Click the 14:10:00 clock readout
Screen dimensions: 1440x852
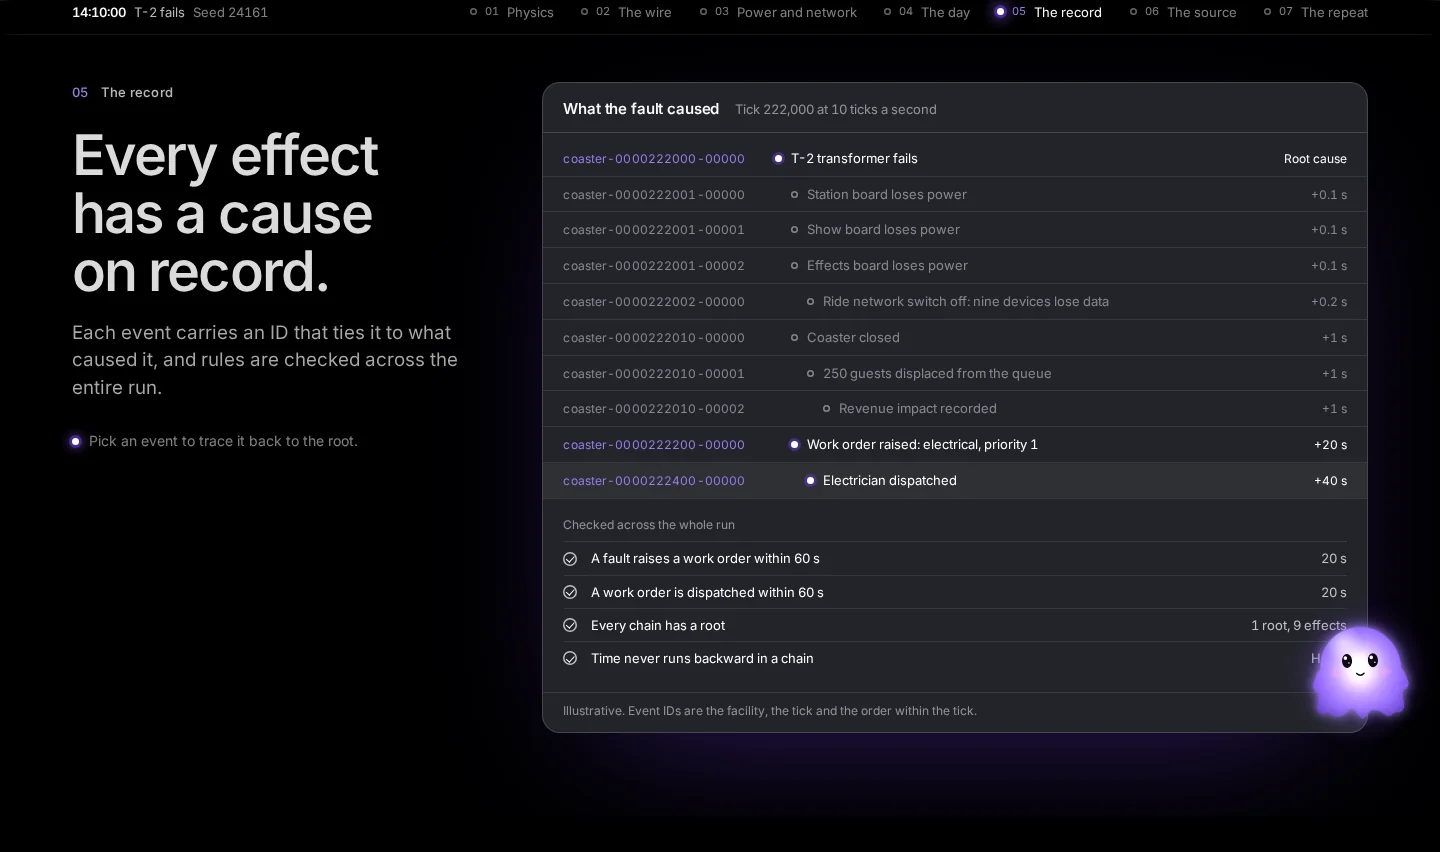pos(99,12)
